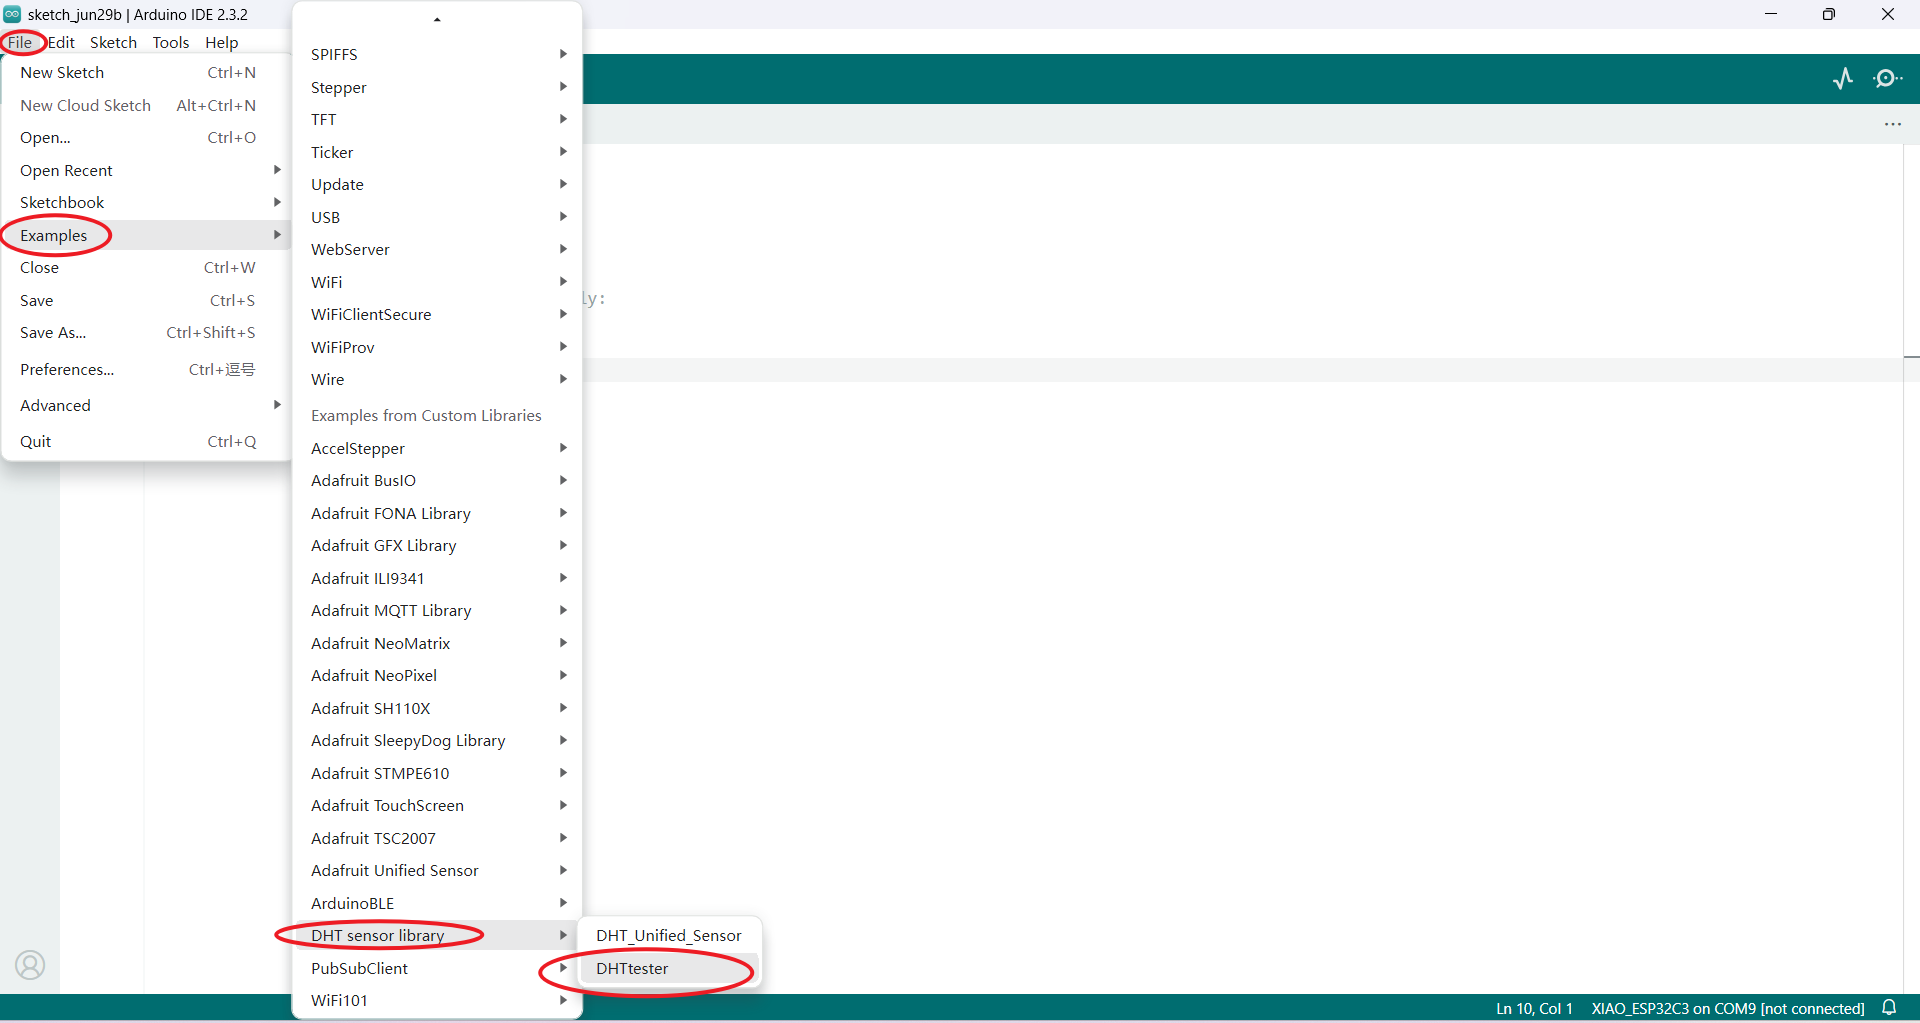Image resolution: width=1920 pixels, height=1023 pixels.
Task: Open the Tools menu
Action: (x=171, y=42)
